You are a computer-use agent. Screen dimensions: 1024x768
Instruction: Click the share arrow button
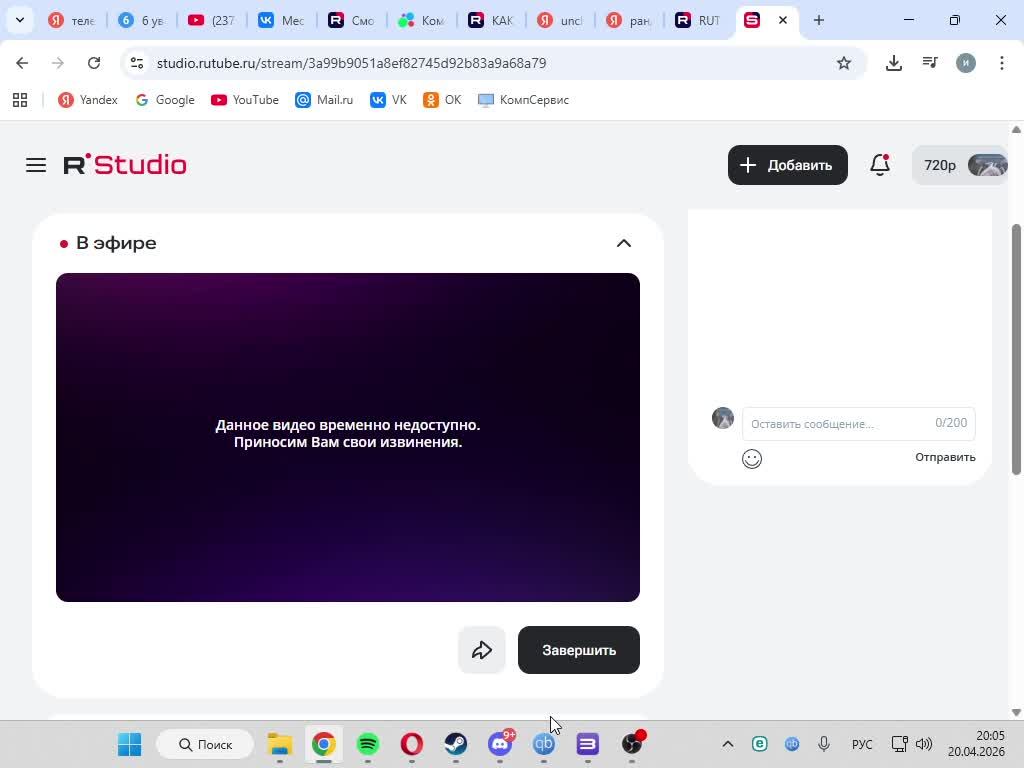pos(482,650)
